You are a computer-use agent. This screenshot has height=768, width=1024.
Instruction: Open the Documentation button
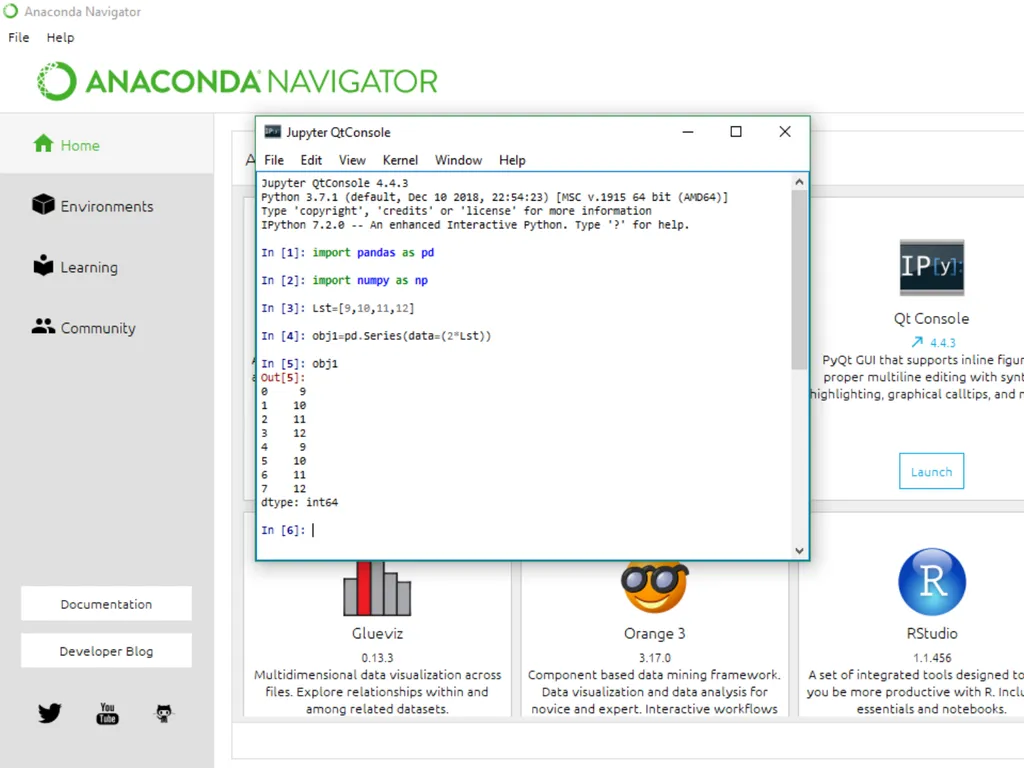106,603
